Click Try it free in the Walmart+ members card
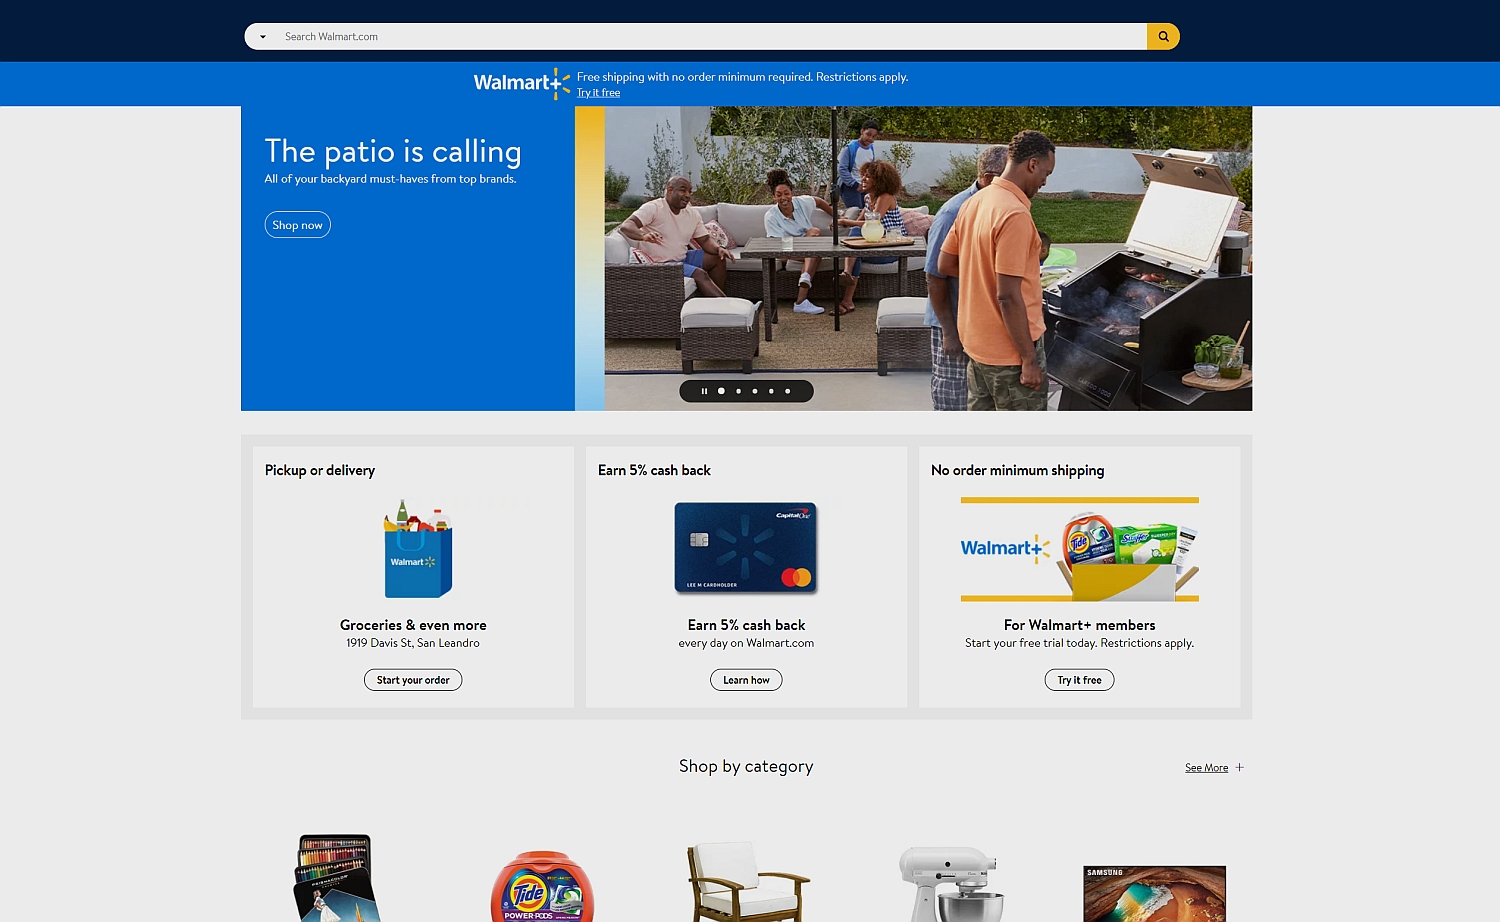 click(1080, 680)
